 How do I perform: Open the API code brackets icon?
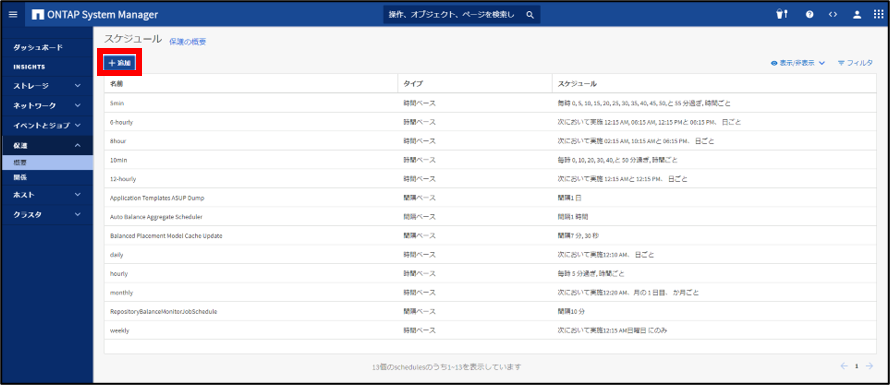(833, 15)
